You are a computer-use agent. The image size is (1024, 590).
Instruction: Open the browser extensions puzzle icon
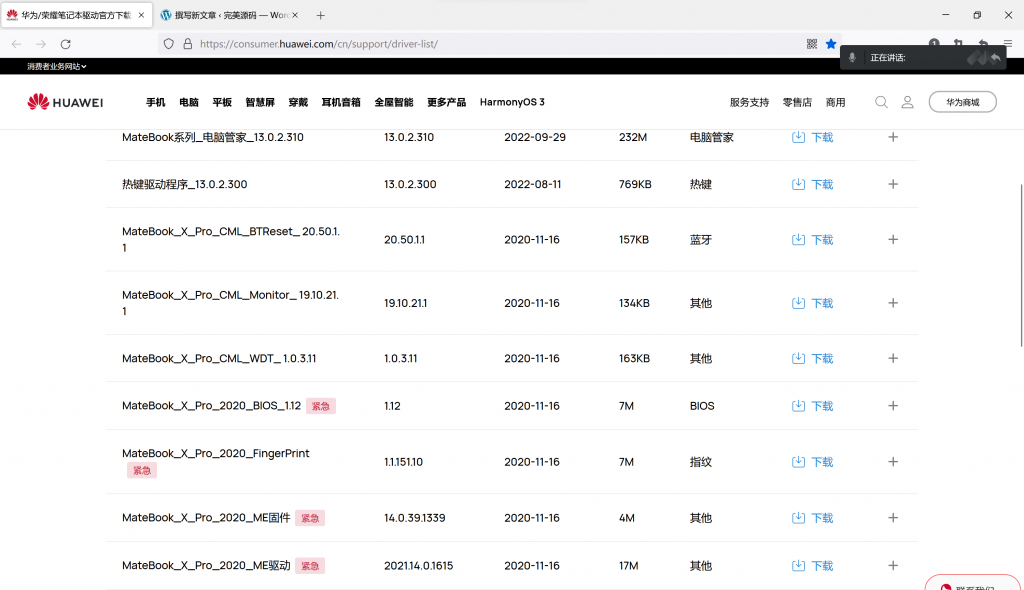(958, 44)
